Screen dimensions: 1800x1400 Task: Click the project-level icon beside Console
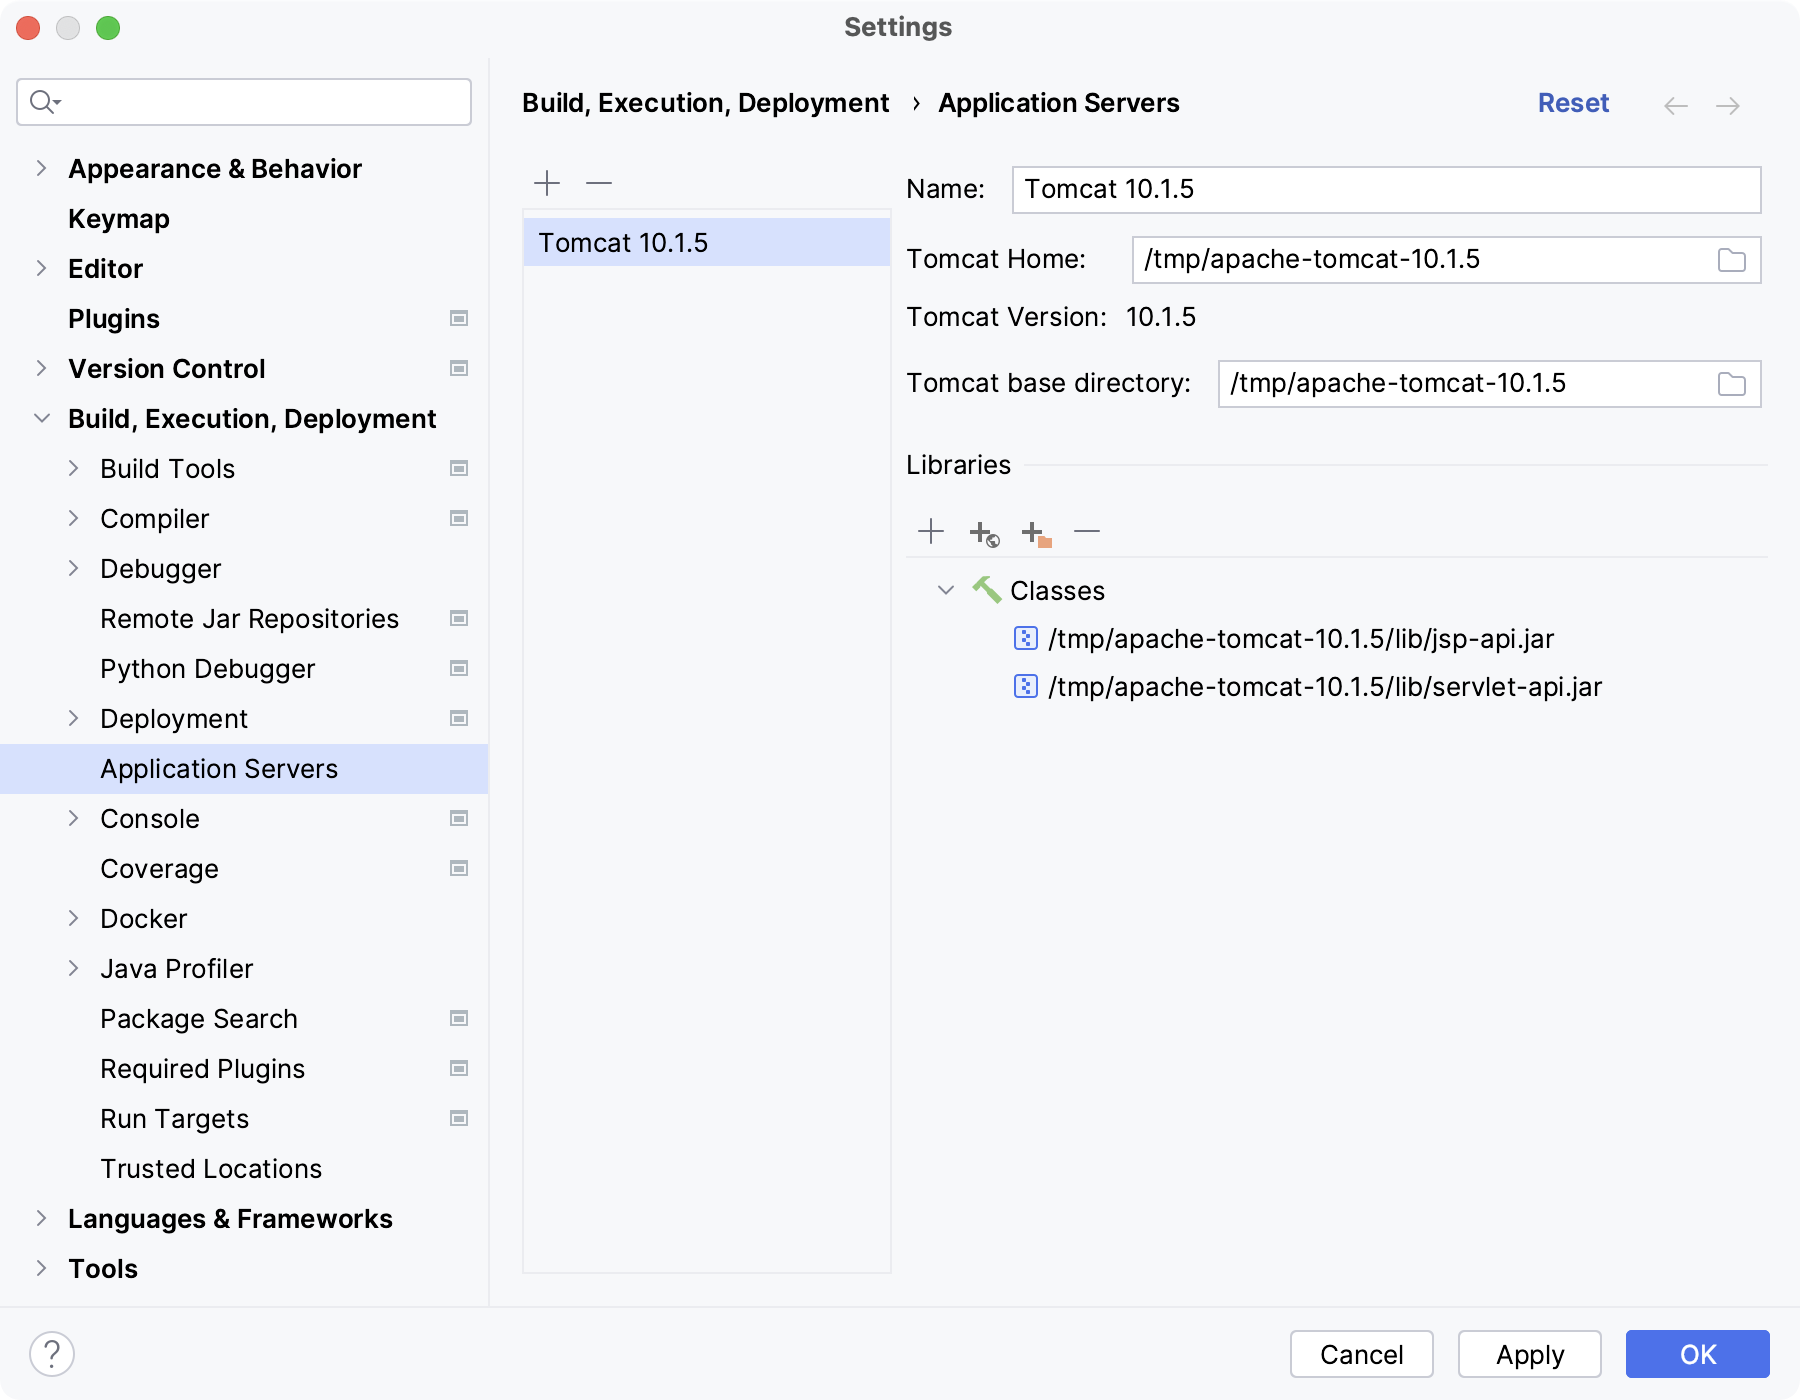click(x=459, y=818)
